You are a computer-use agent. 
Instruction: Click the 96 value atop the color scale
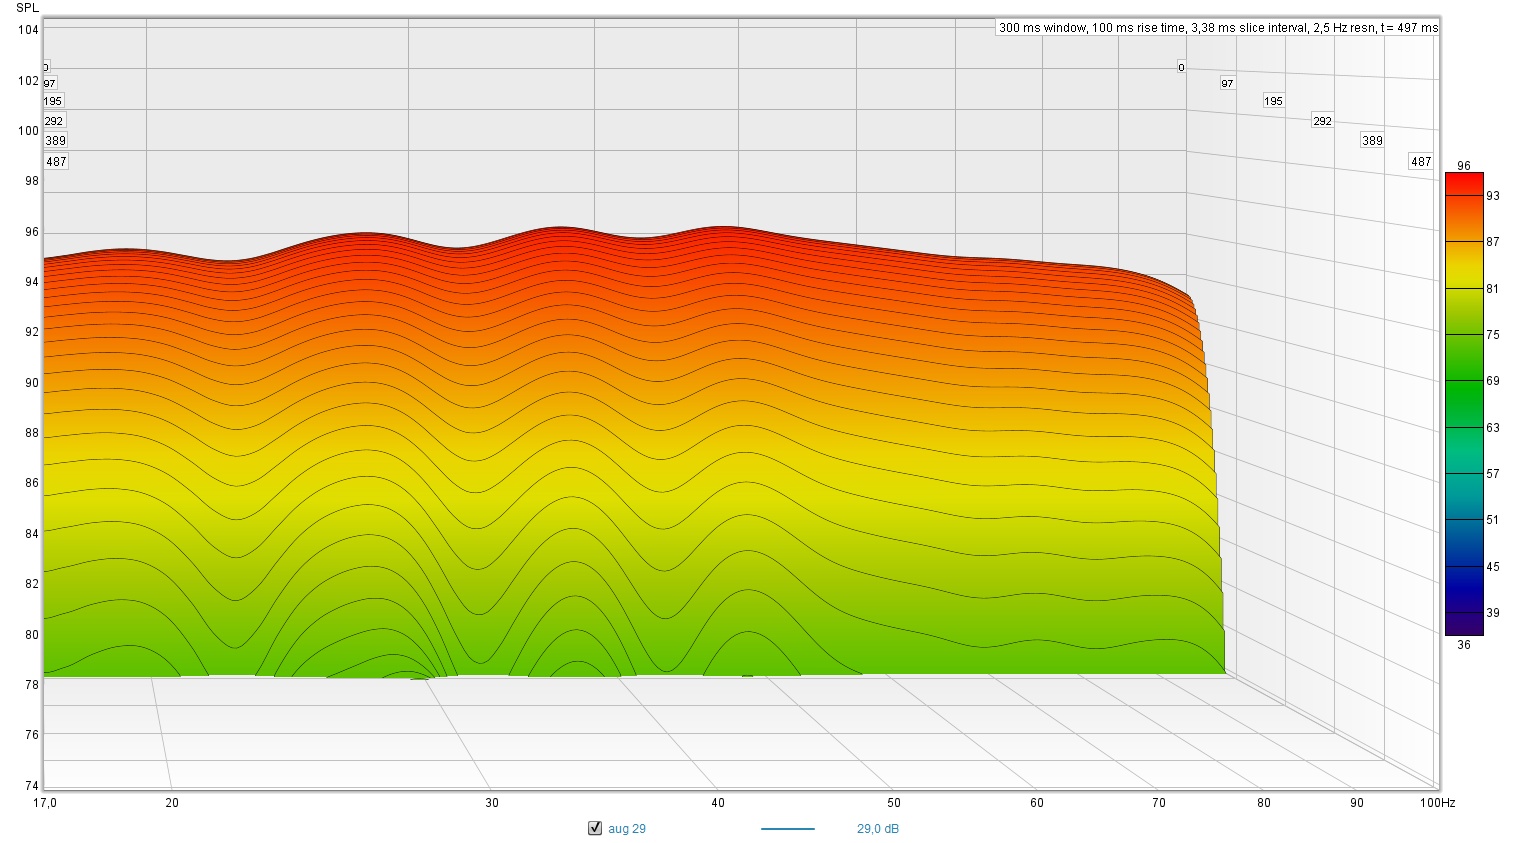(1464, 166)
